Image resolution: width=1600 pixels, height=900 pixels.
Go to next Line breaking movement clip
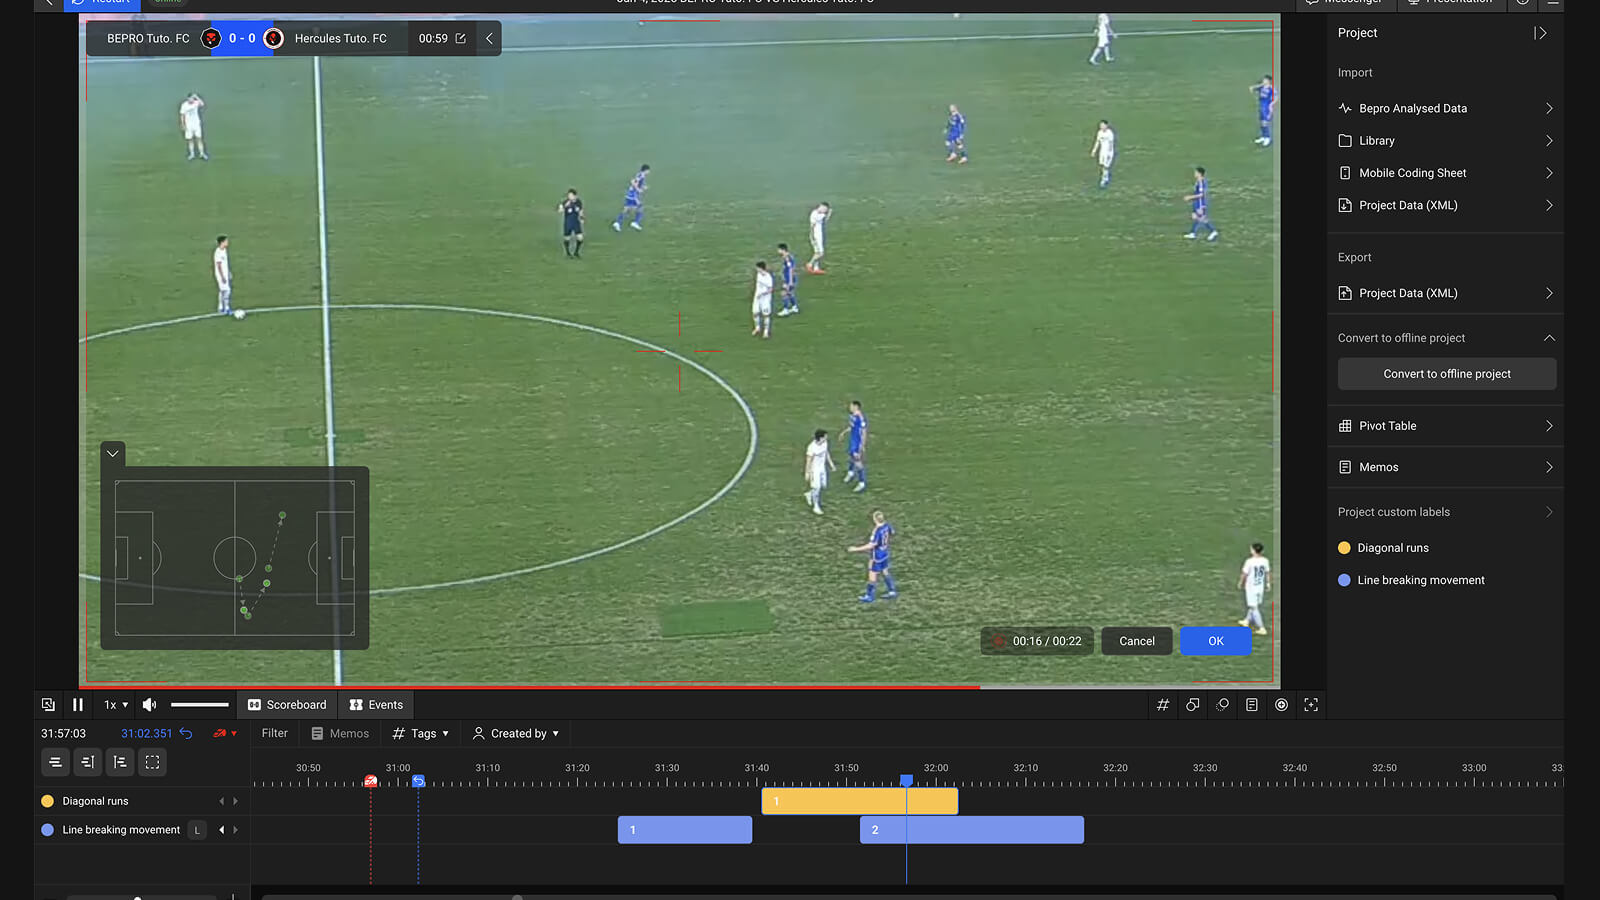click(236, 830)
